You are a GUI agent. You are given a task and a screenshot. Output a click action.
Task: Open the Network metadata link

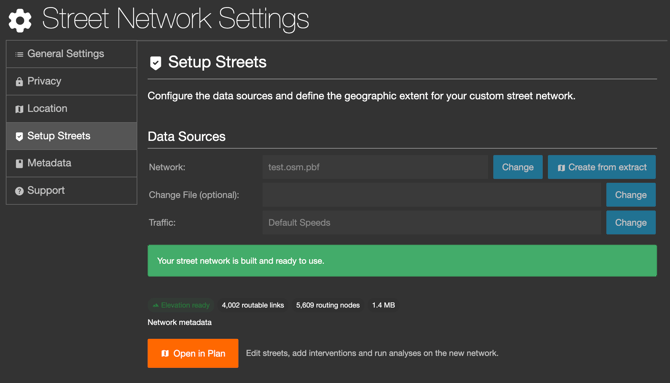[x=179, y=322]
